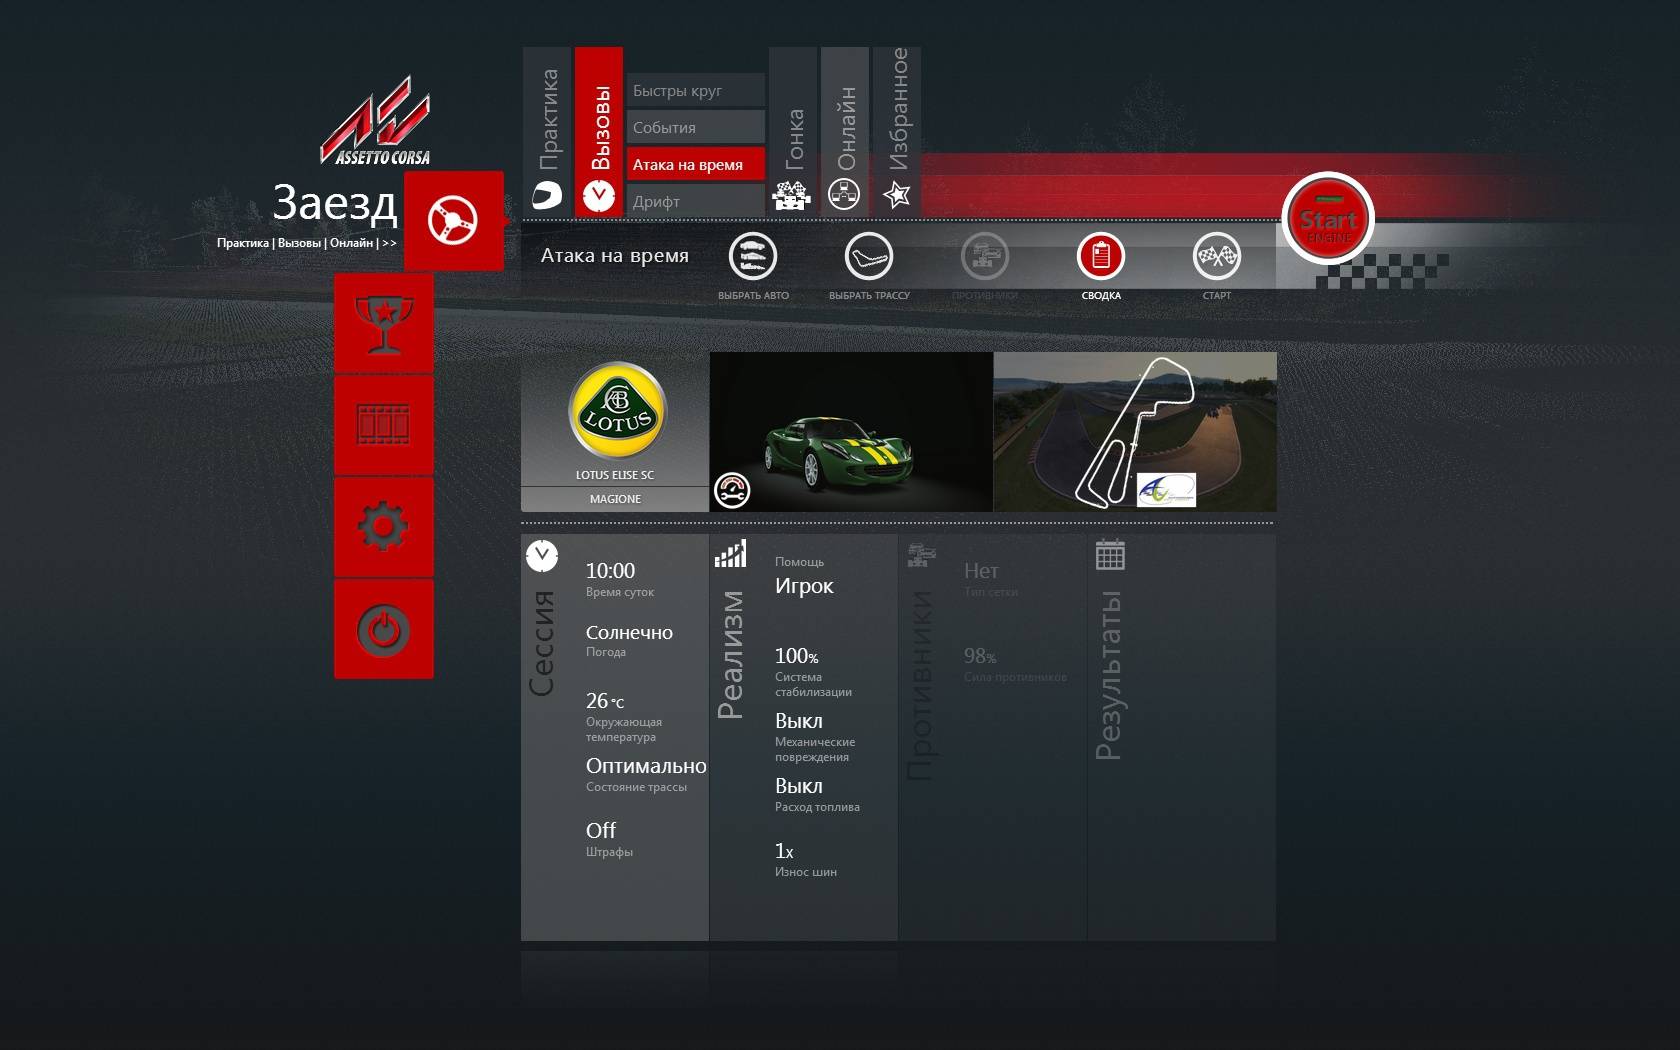Viewport: 1680px width, 1050px height.
Task: Click the Реализм vertical panel title
Action: [731, 655]
